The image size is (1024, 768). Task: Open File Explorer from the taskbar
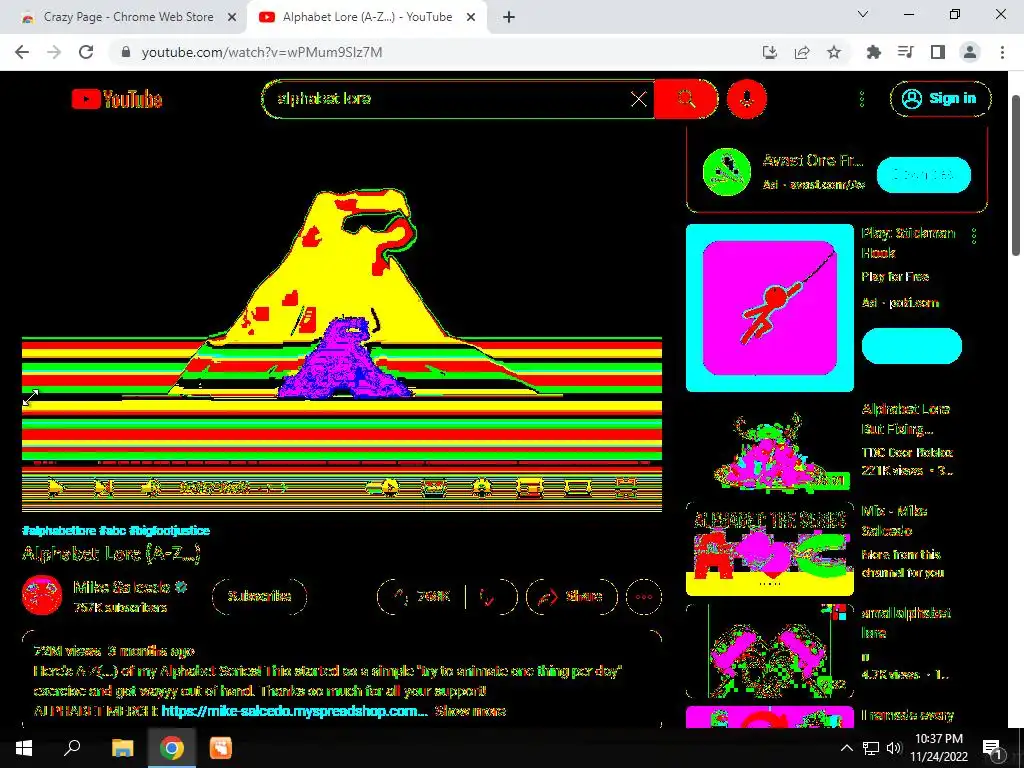[x=123, y=748]
